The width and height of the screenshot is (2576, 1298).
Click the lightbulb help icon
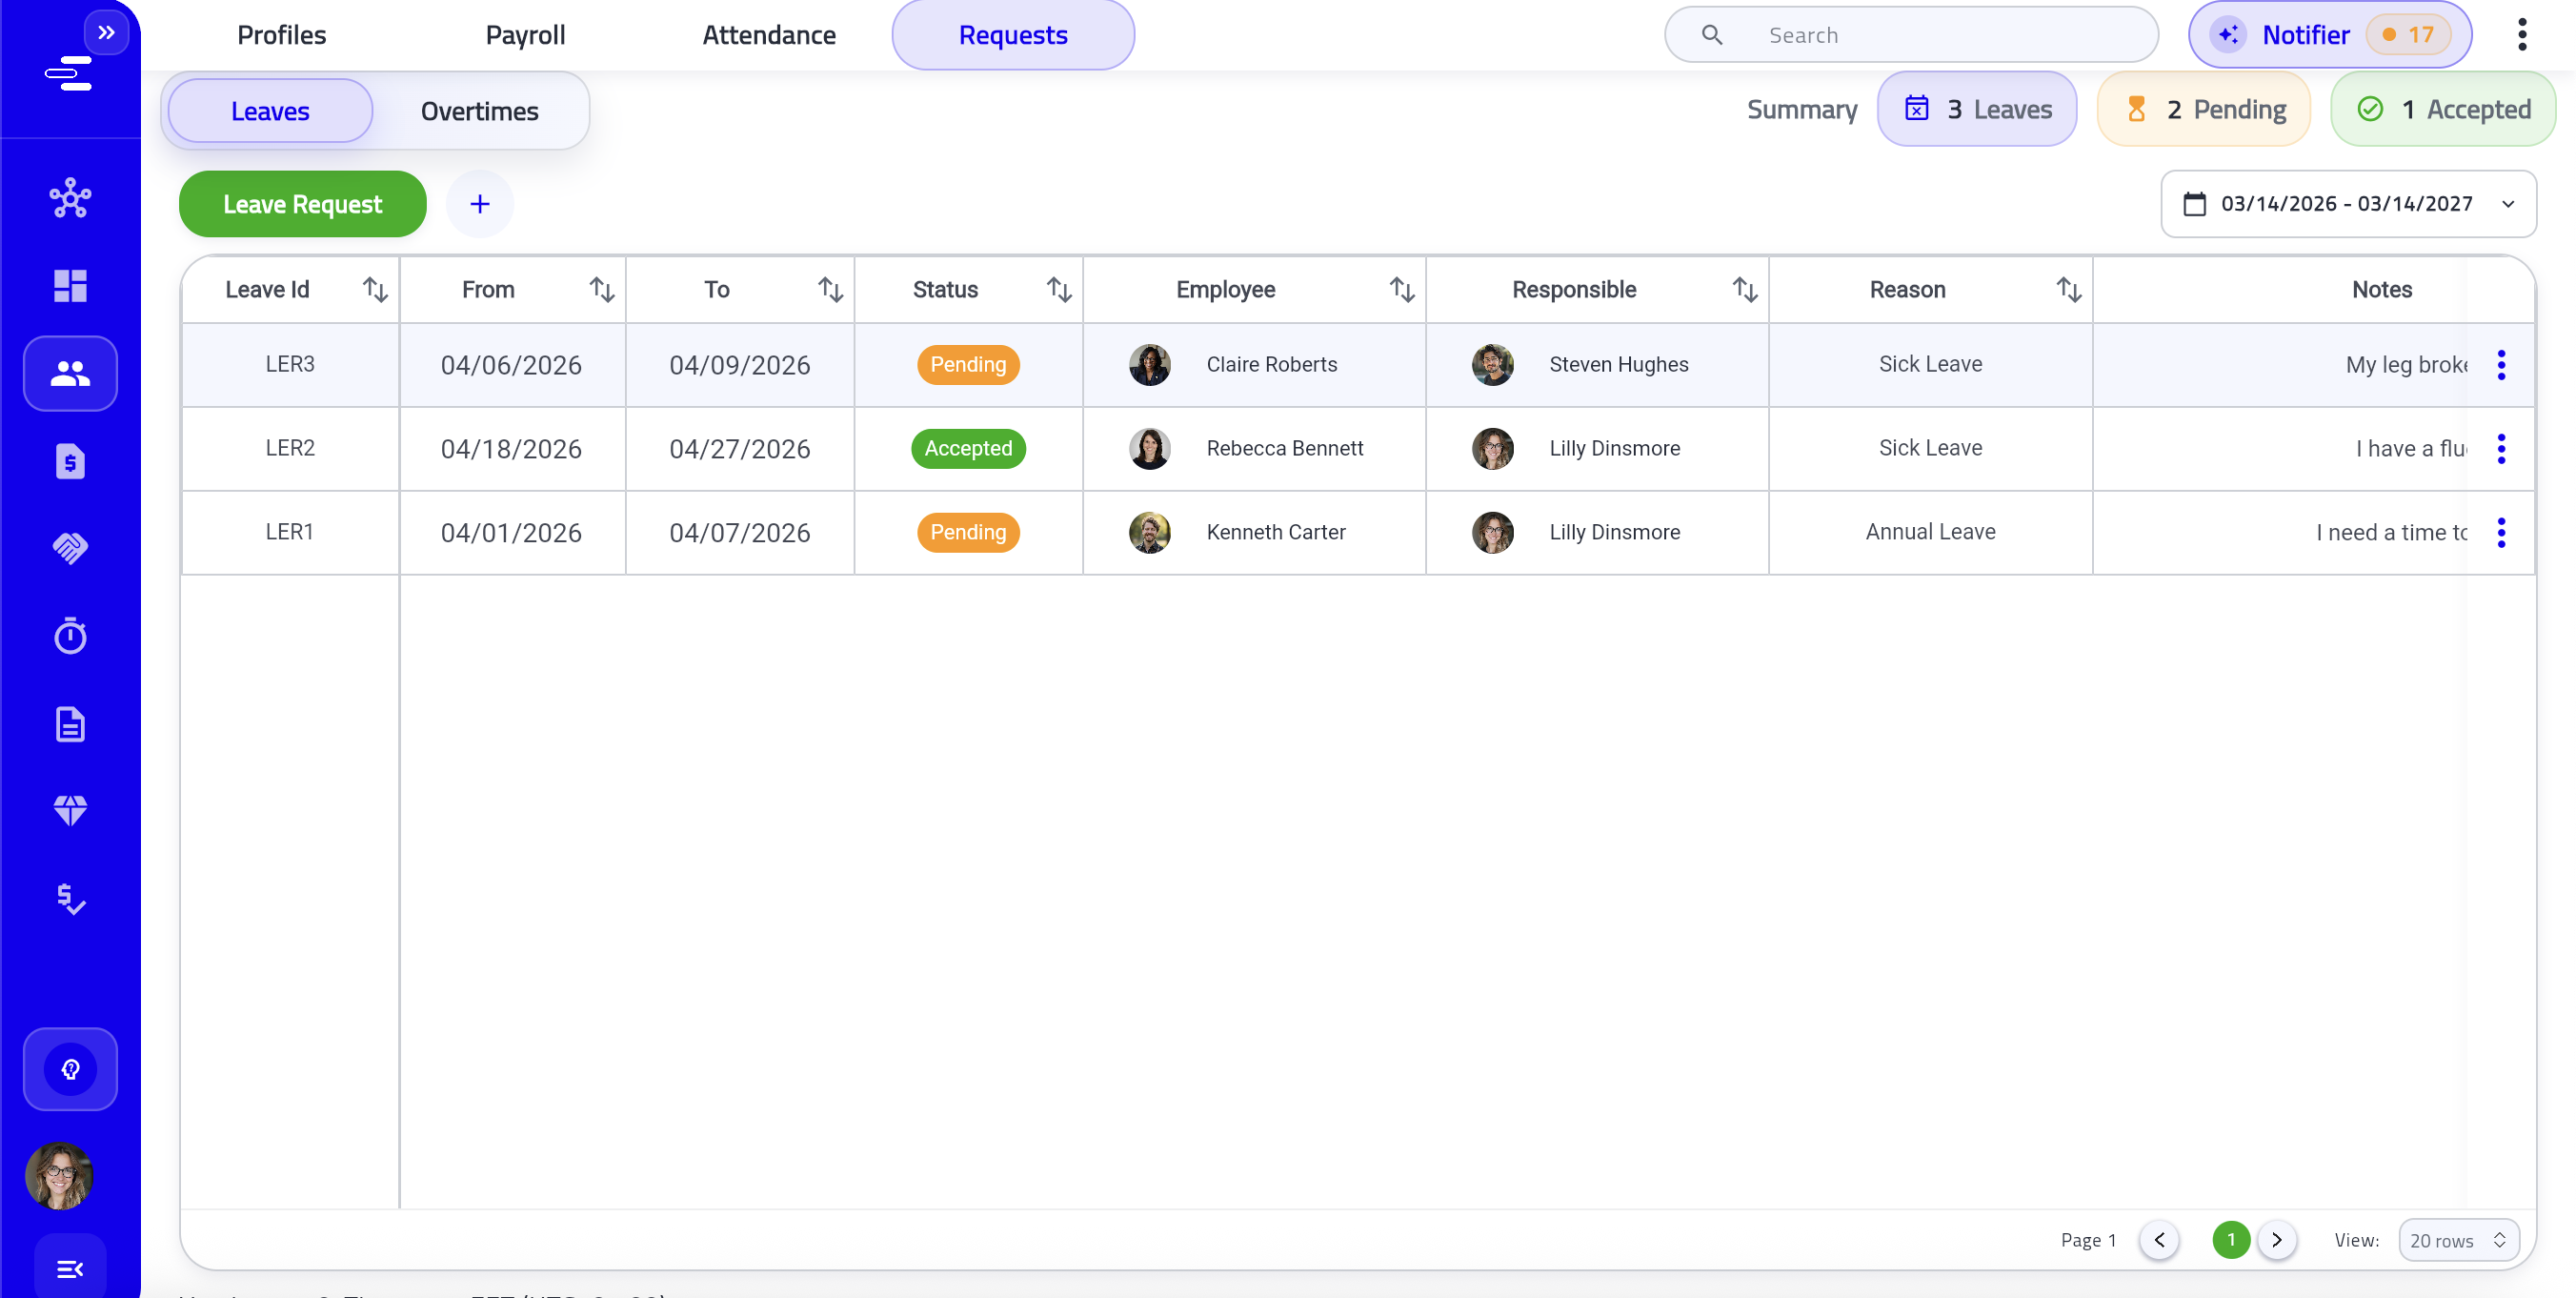point(70,1069)
